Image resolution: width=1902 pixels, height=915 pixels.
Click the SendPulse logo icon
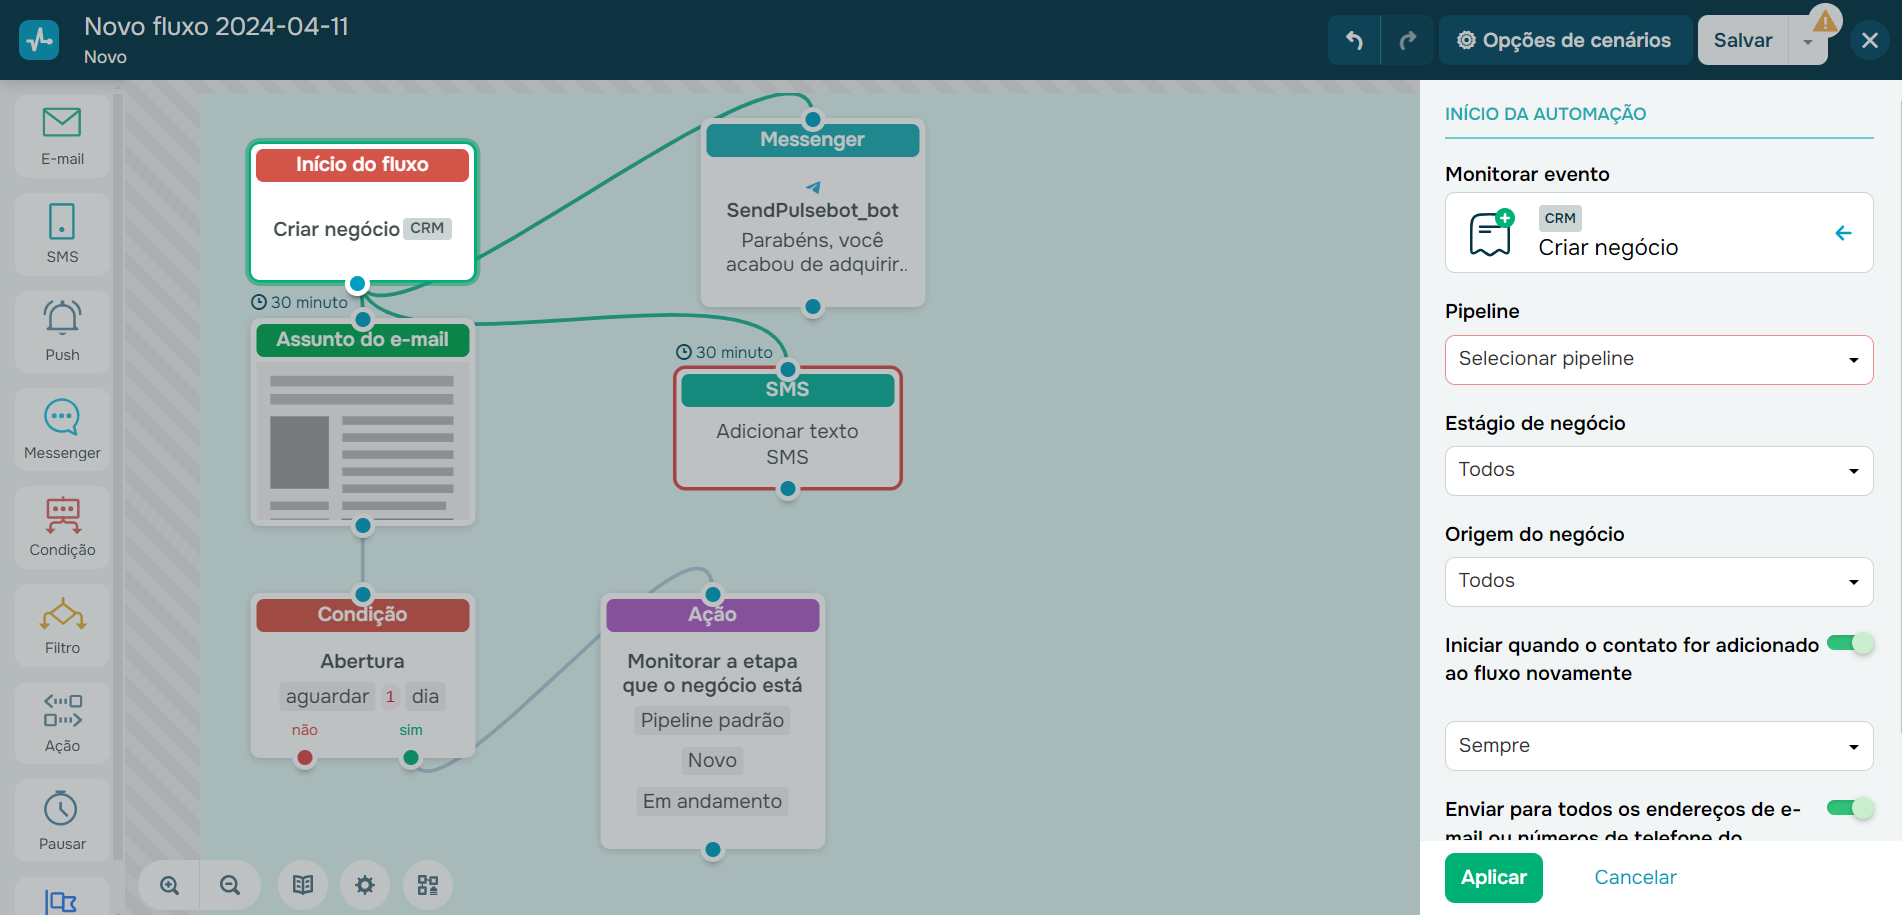(x=39, y=40)
